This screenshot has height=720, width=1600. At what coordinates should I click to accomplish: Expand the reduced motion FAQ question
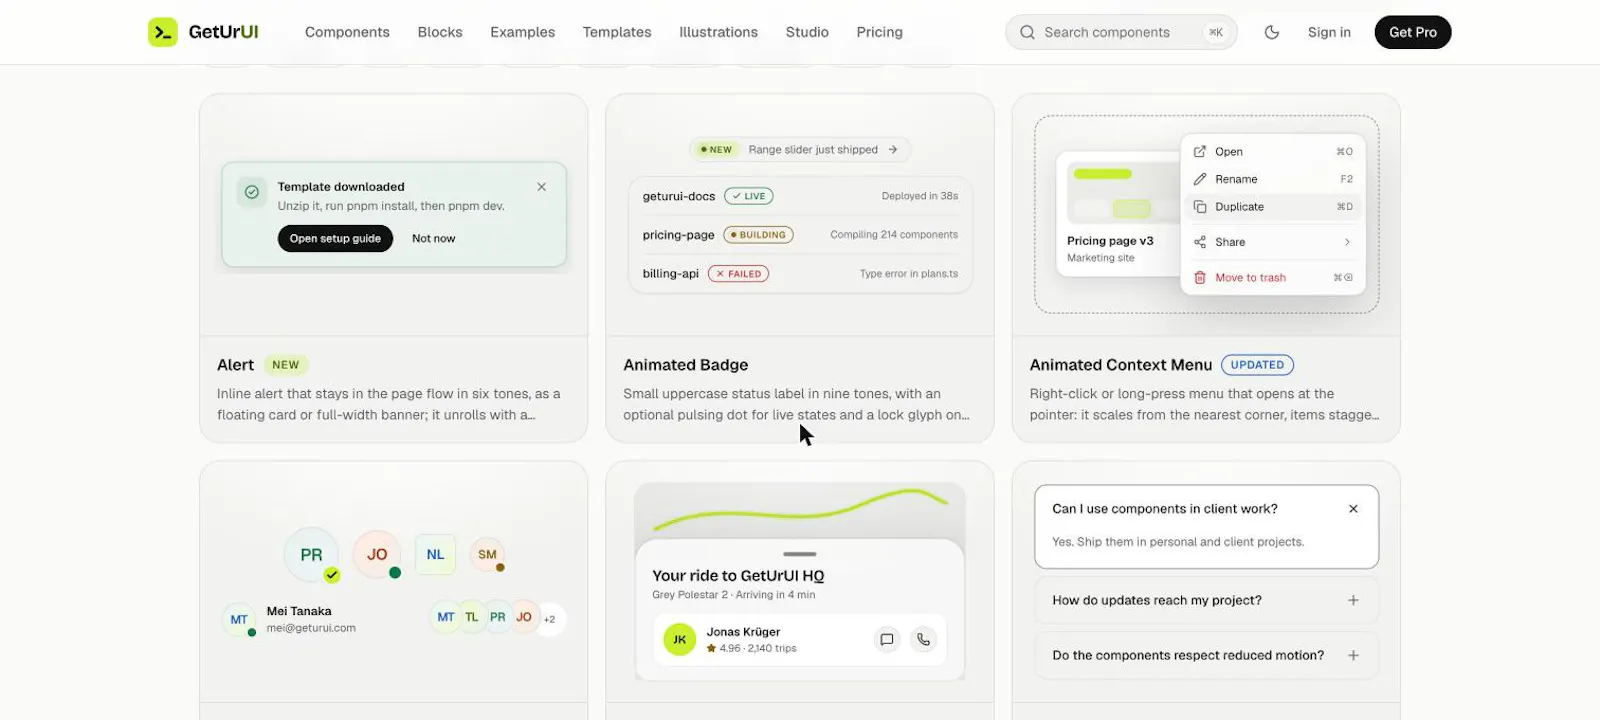click(1206, 656)
